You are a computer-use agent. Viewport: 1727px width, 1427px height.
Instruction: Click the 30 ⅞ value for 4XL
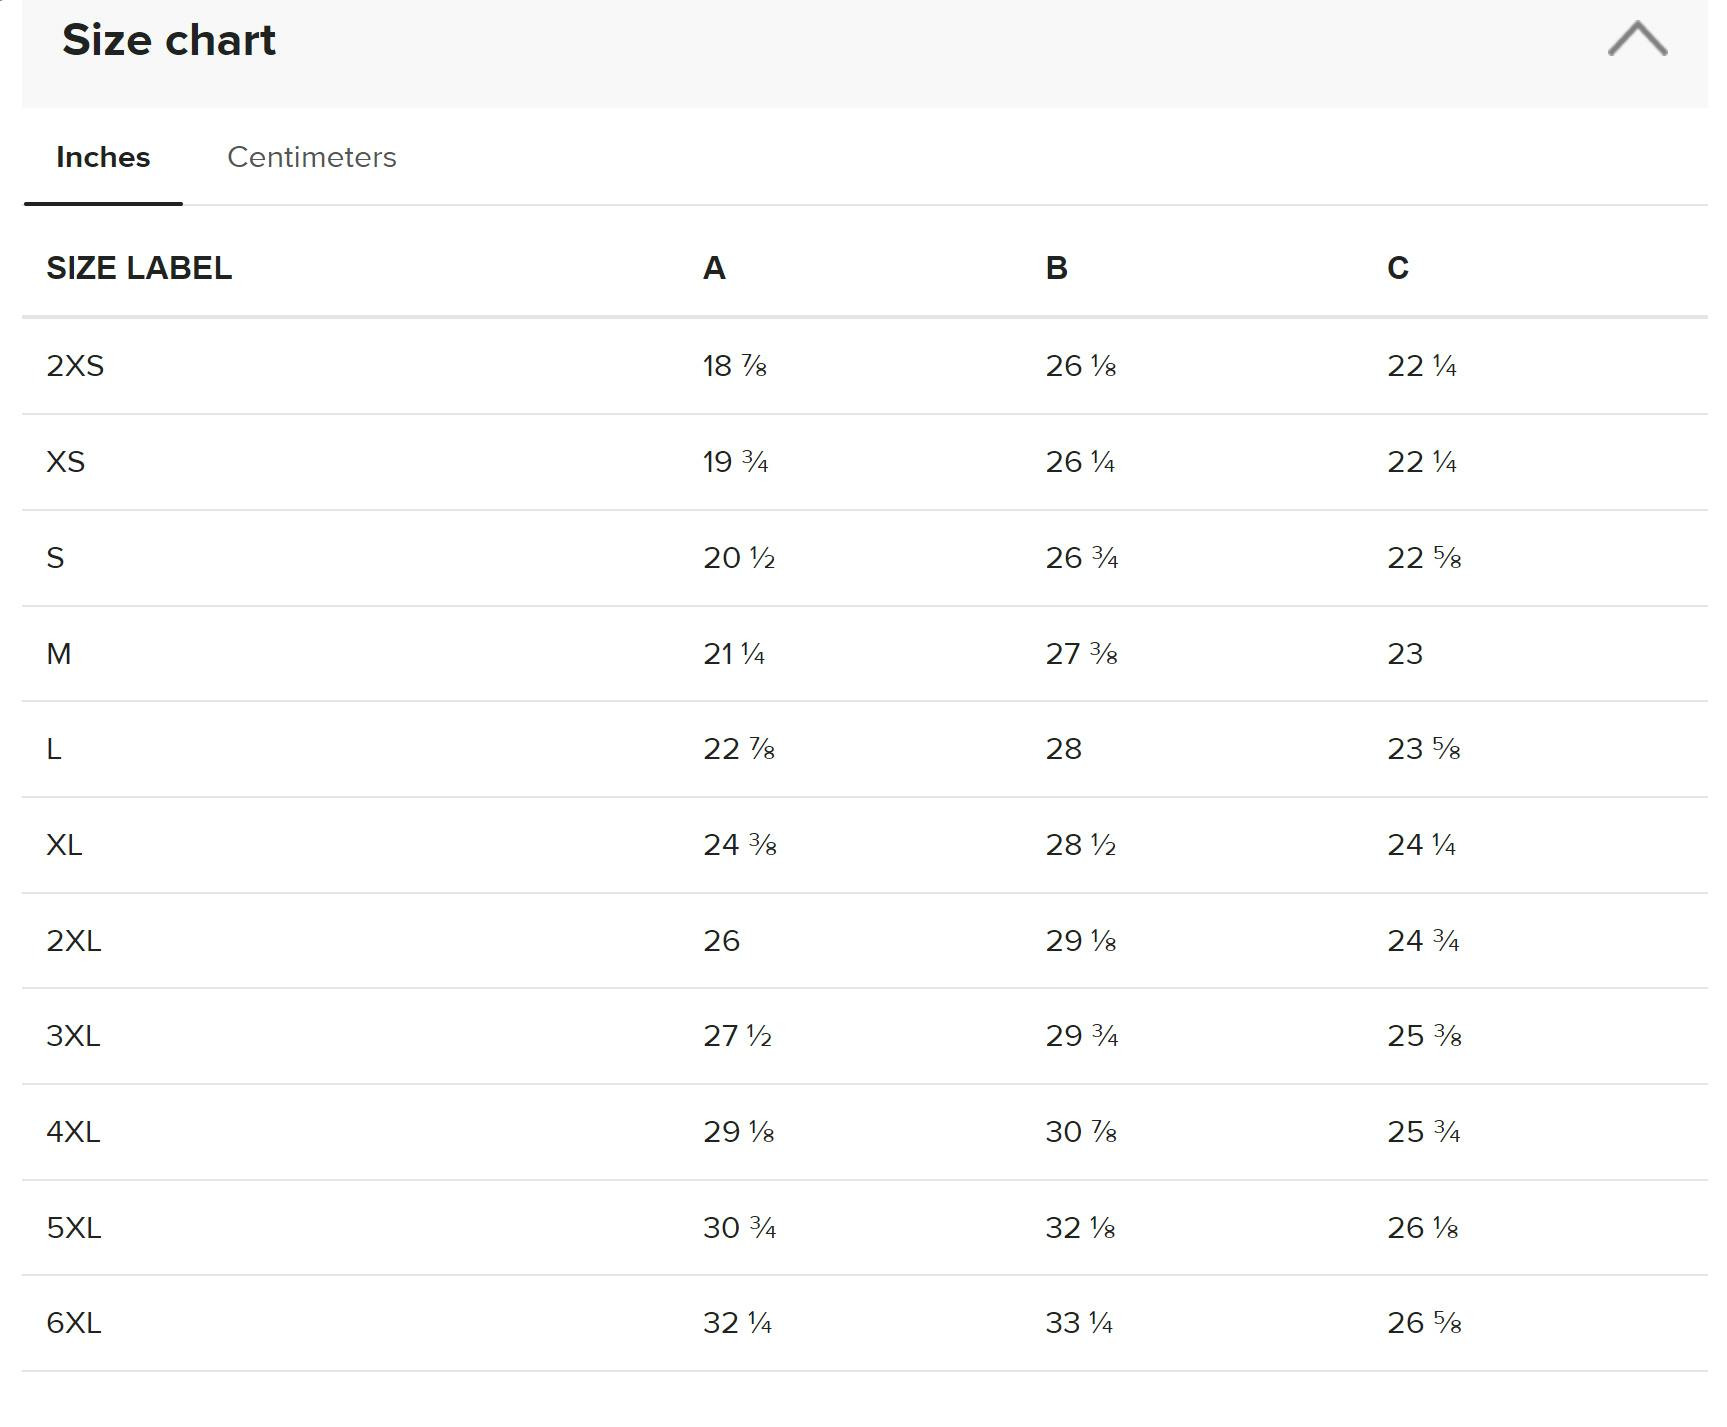pyautogui.click(x=1080, y=1132)
